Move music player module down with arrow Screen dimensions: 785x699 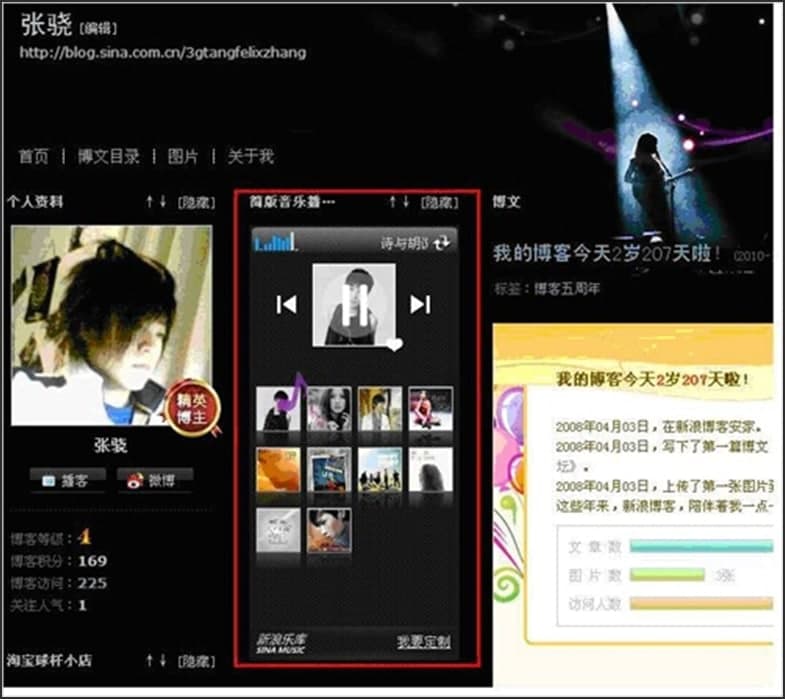406,202
